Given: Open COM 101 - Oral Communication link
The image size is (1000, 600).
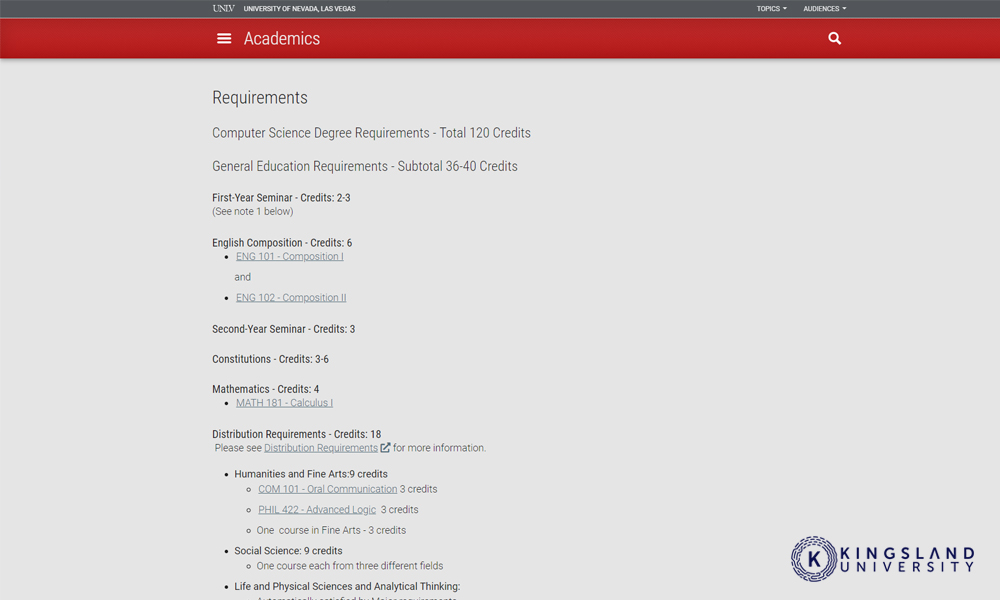Looking at the screenshot, I should pos(327,489).
